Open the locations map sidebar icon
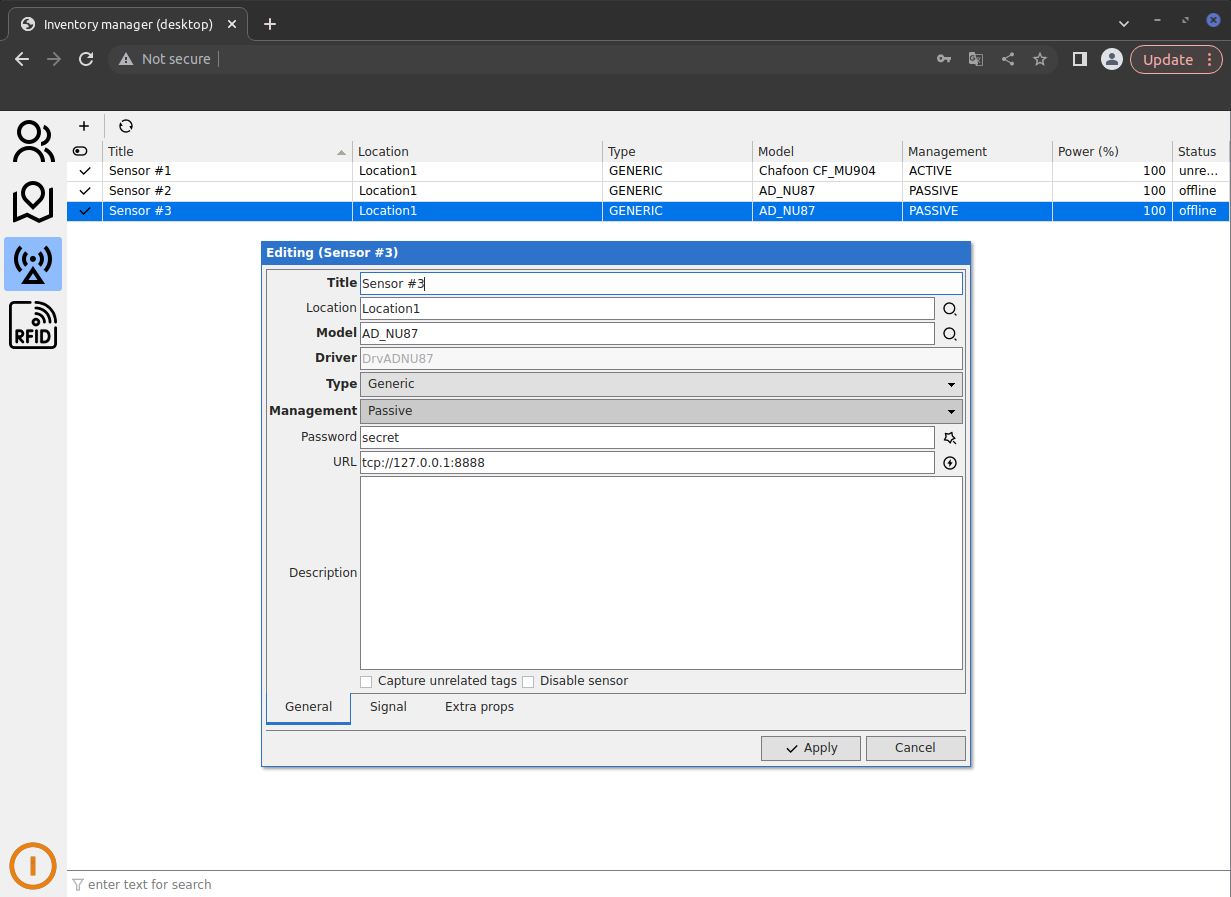 click(x=33, y=203)
